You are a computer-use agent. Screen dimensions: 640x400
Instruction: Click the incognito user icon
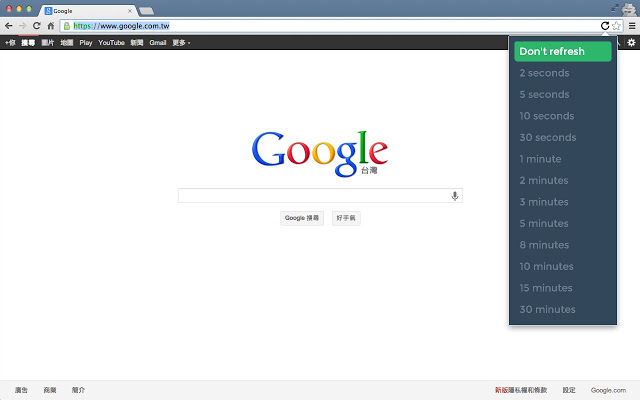point(629,9)
